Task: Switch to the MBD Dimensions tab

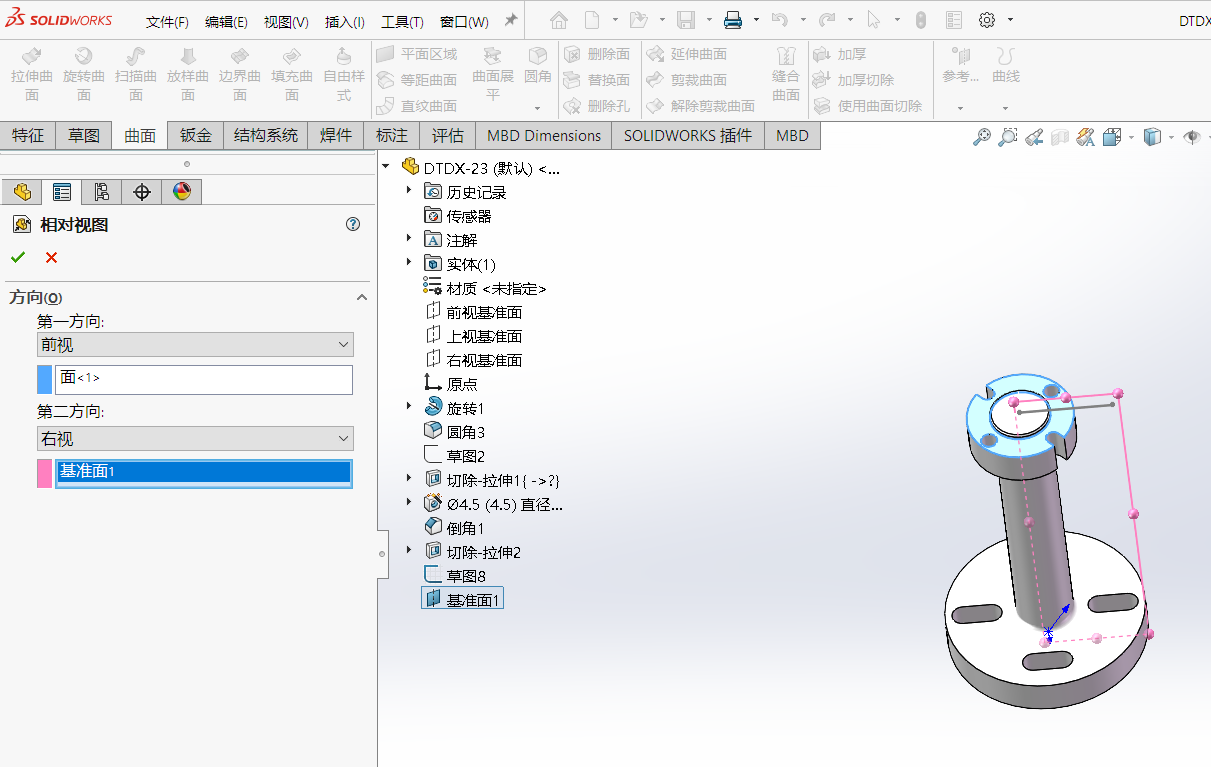Action: coord(544,136)
